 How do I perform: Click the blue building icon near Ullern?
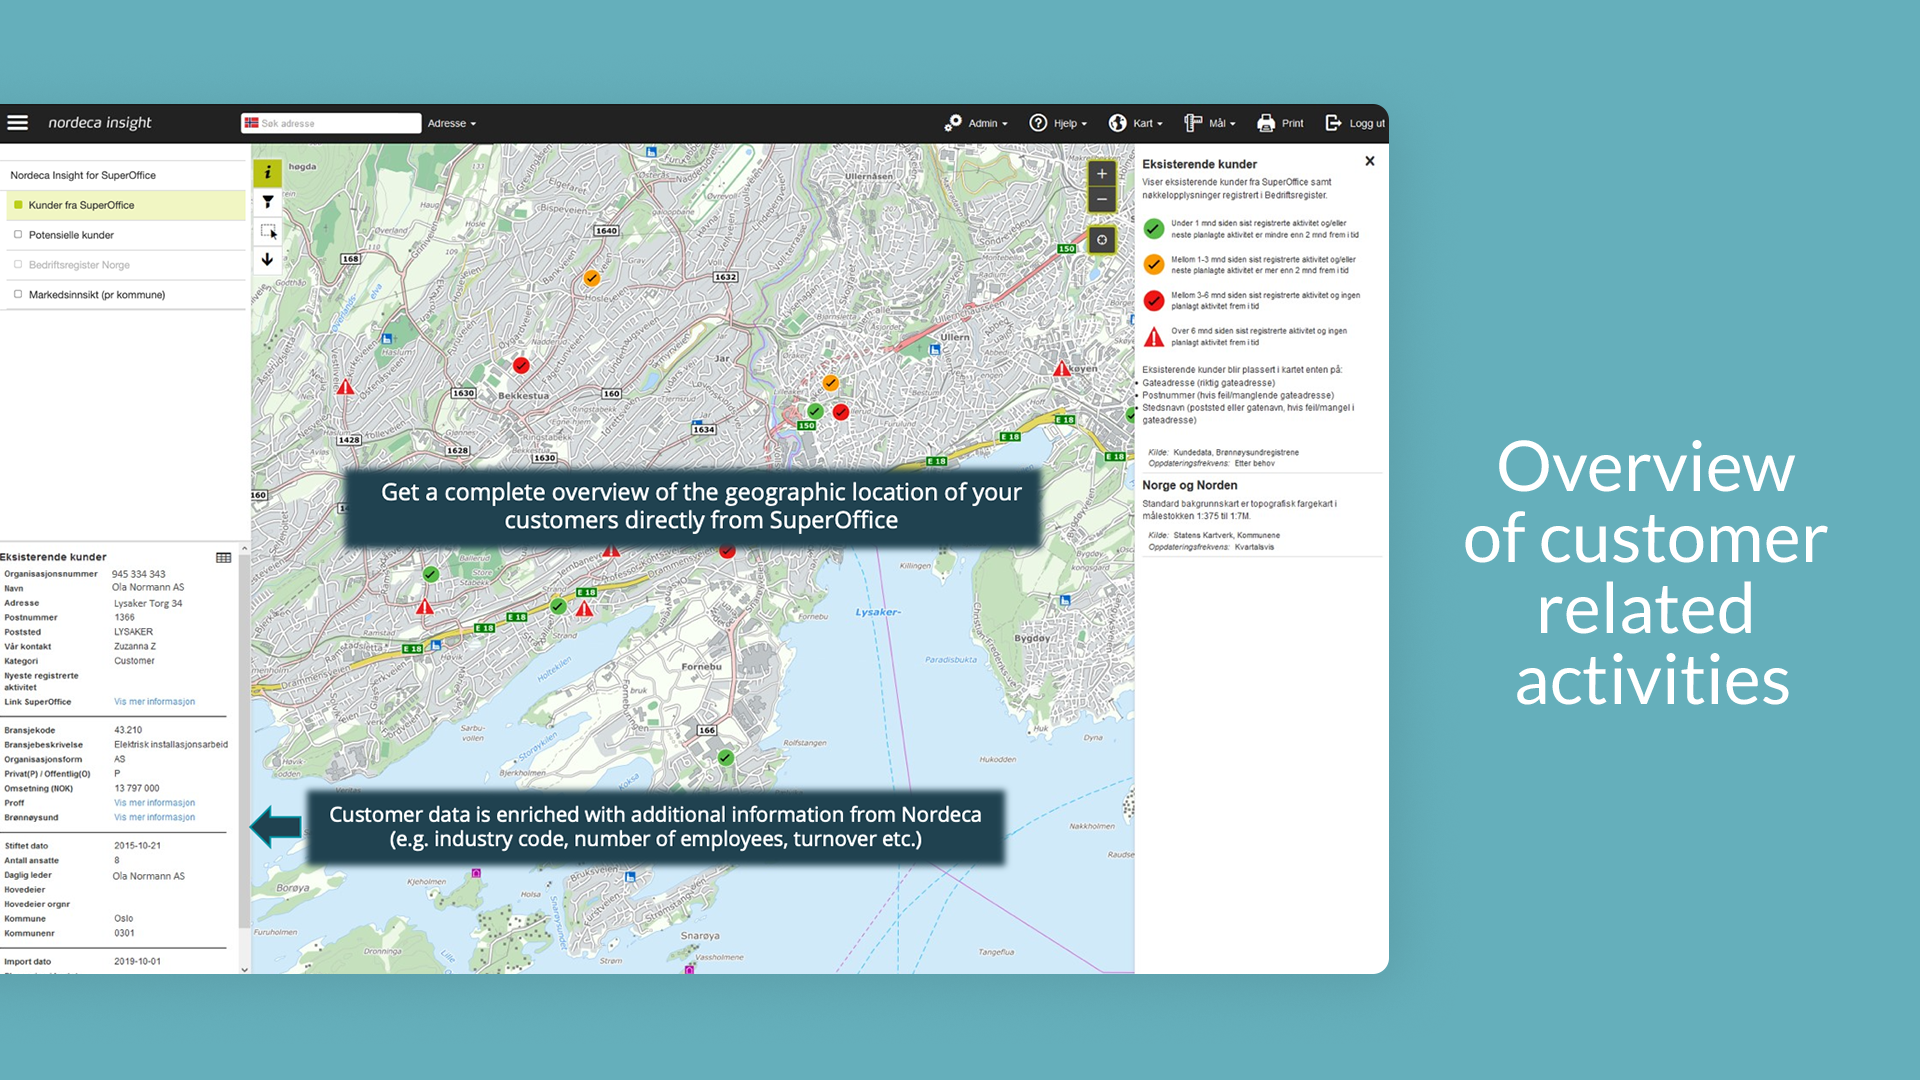(x=935, y=350)
